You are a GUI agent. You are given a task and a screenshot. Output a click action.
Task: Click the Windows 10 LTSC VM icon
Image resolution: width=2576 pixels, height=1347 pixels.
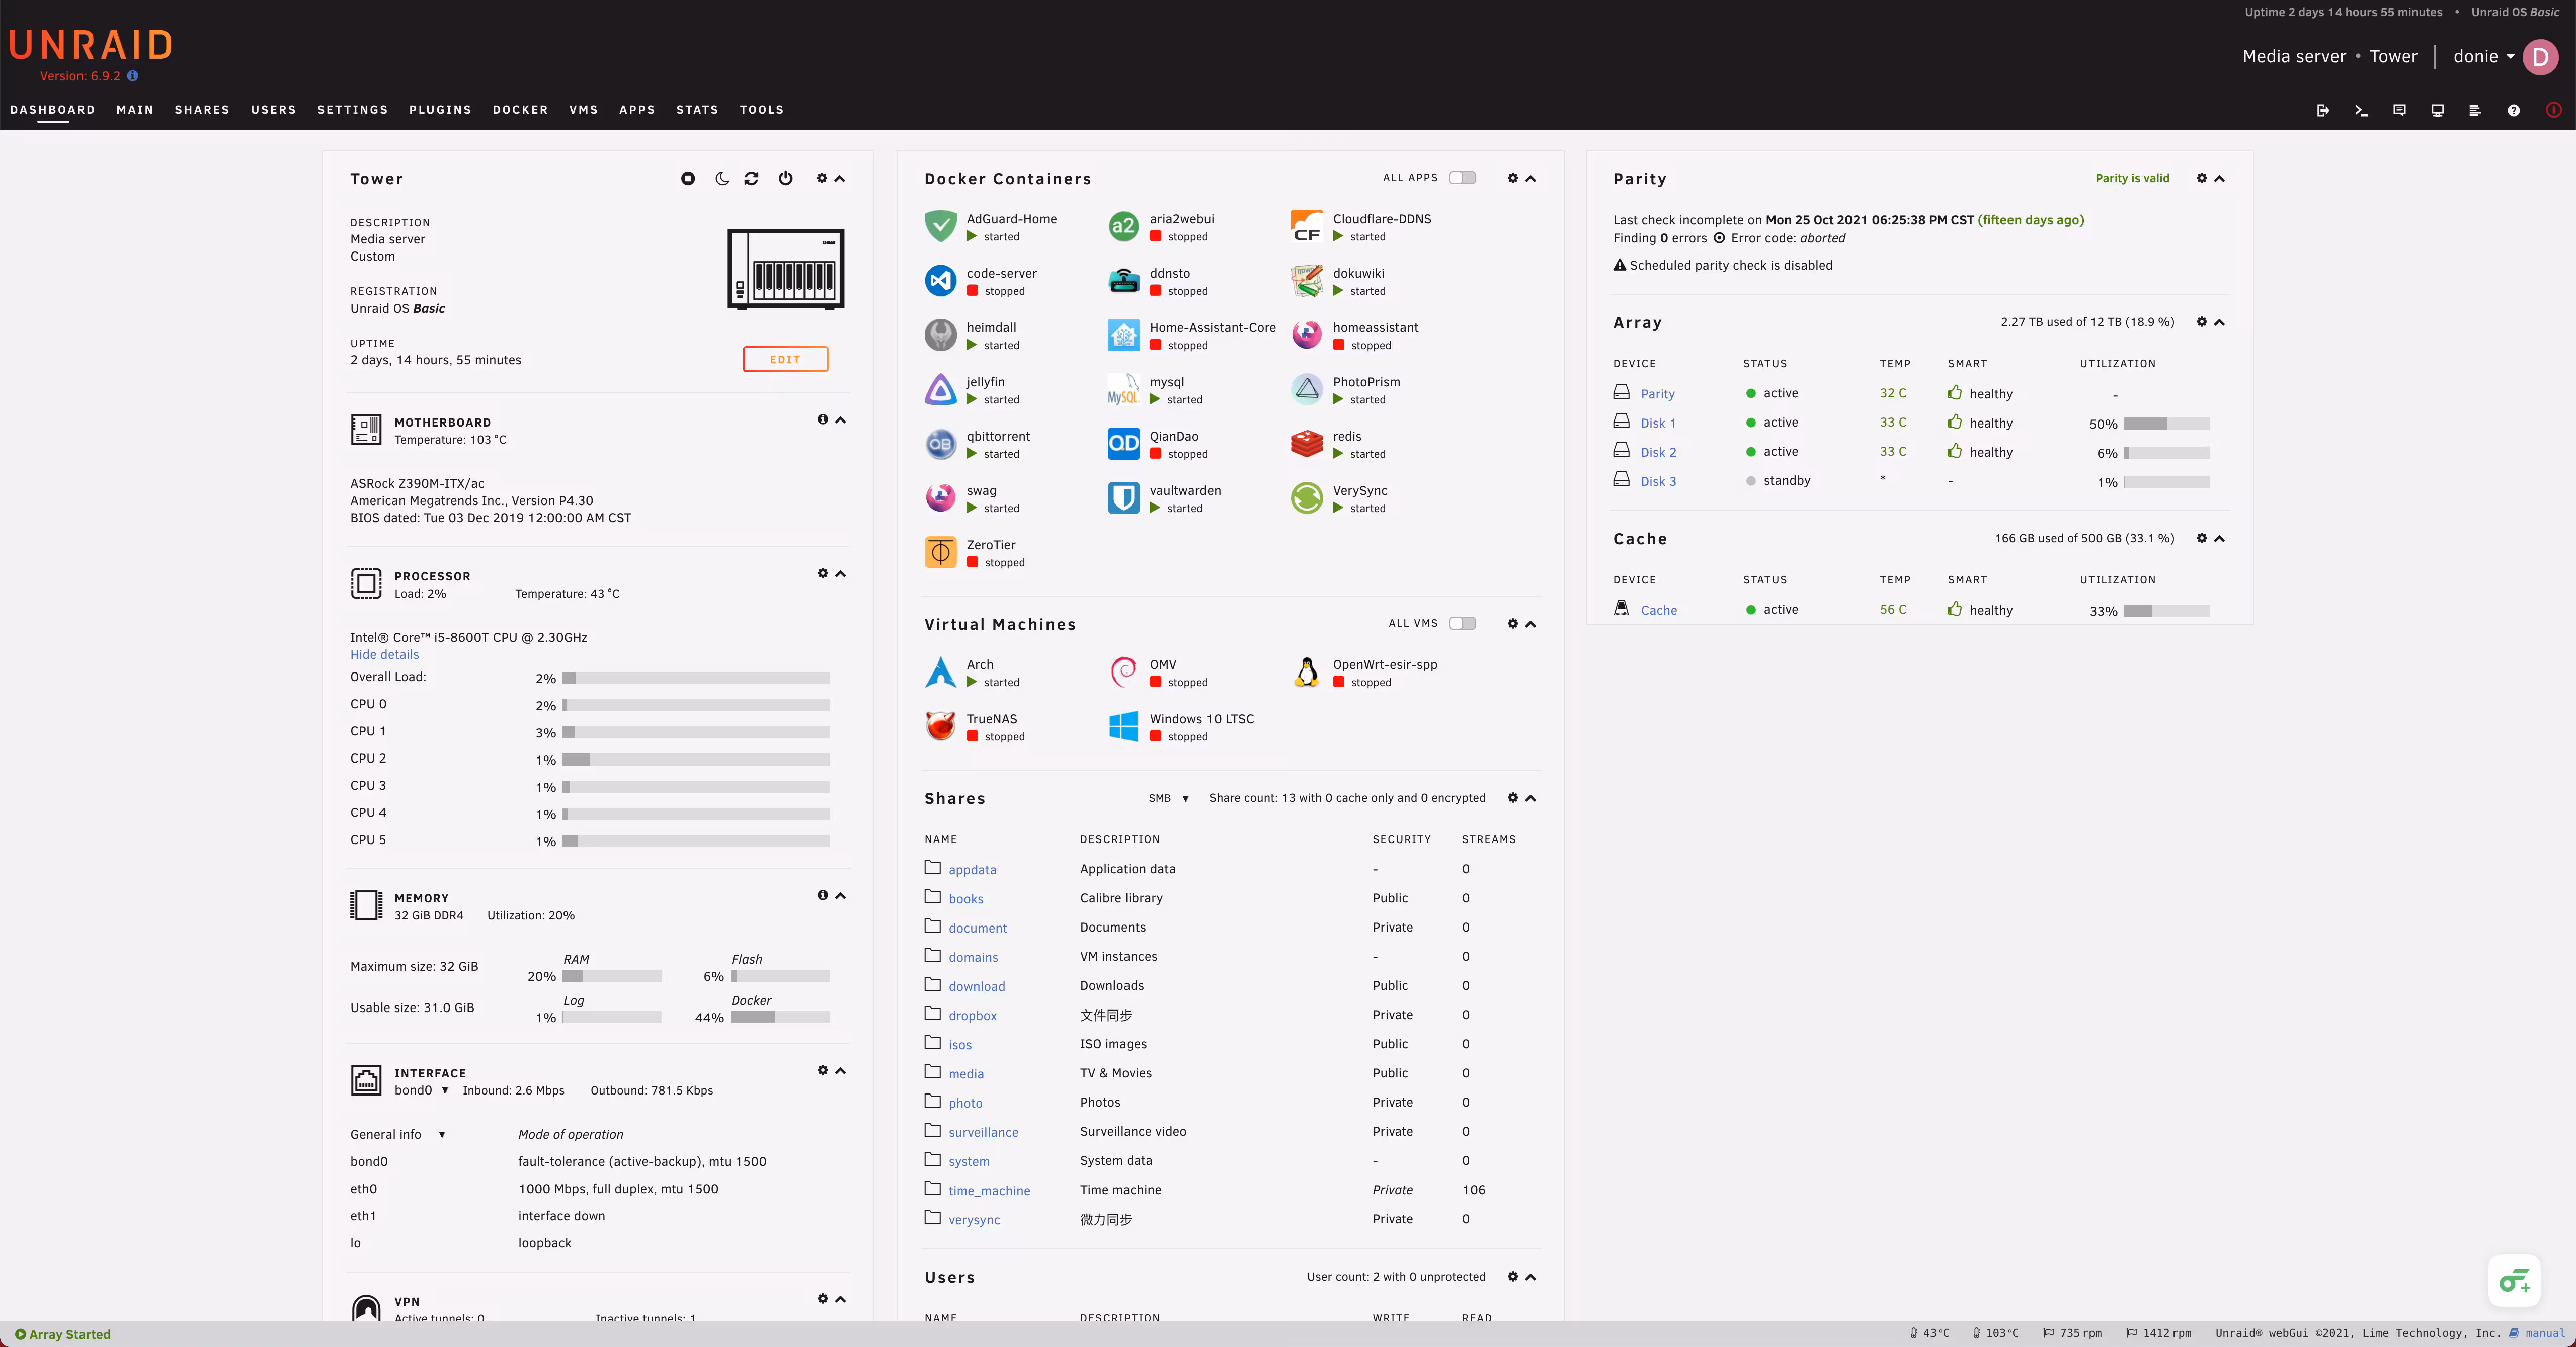[1123, 727]
